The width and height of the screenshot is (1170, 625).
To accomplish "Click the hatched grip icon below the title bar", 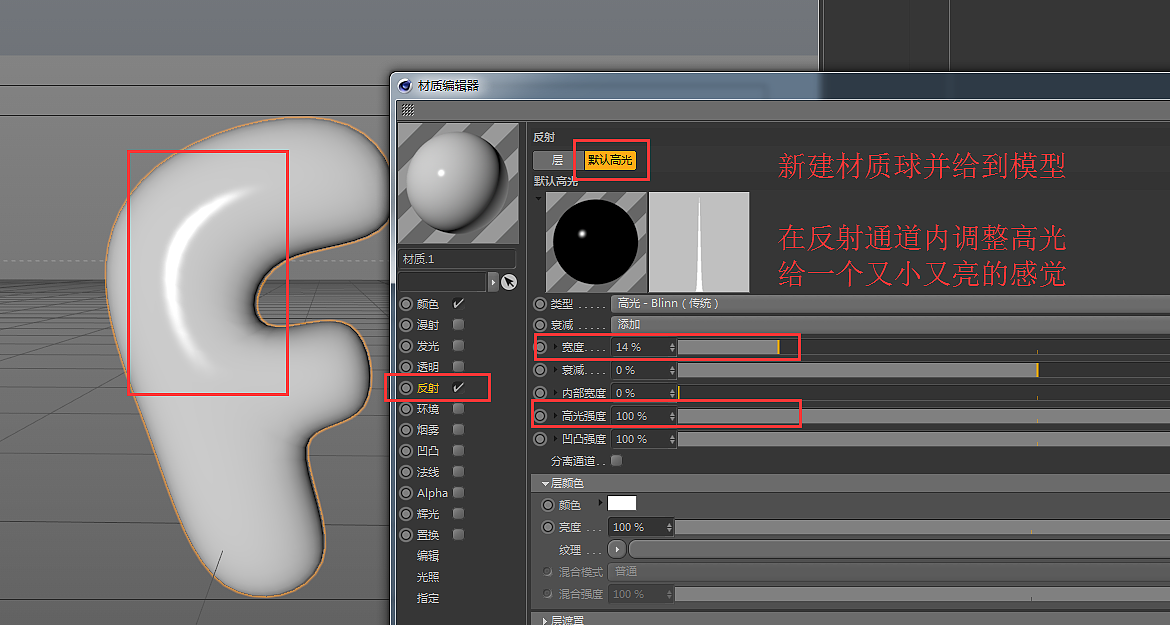I will click(408, 110).
